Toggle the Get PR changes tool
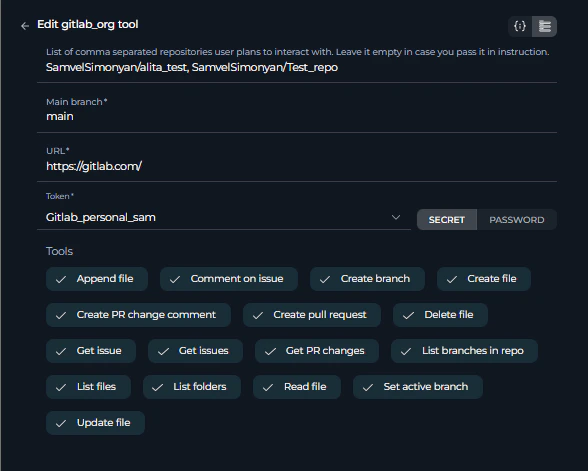The image size is (588, 471). click(x=317, y=351)
